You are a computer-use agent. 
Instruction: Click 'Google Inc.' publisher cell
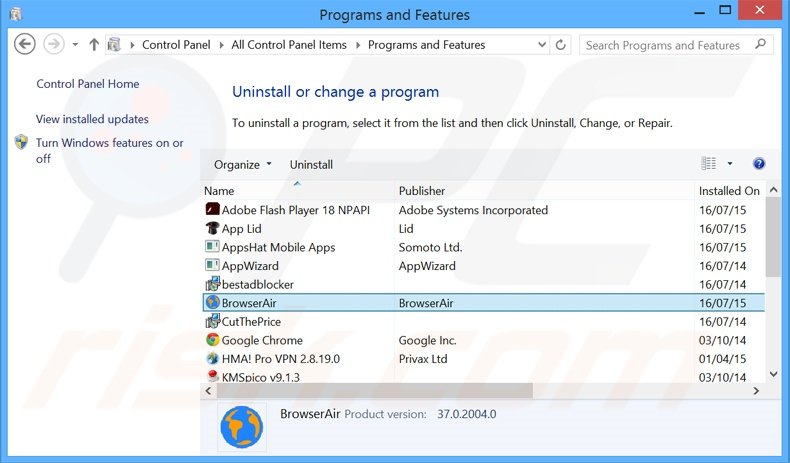point(427,341)
